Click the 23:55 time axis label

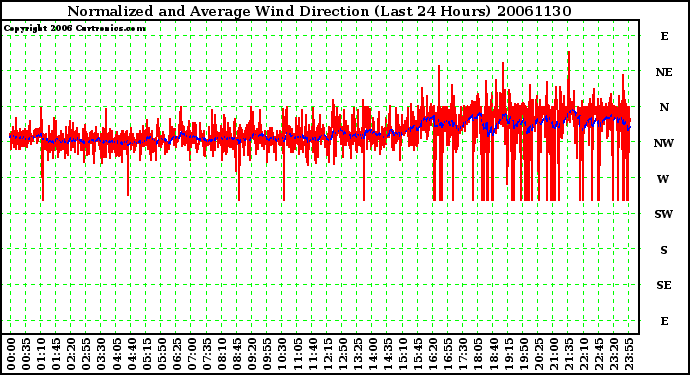click(x=629, y=354)
